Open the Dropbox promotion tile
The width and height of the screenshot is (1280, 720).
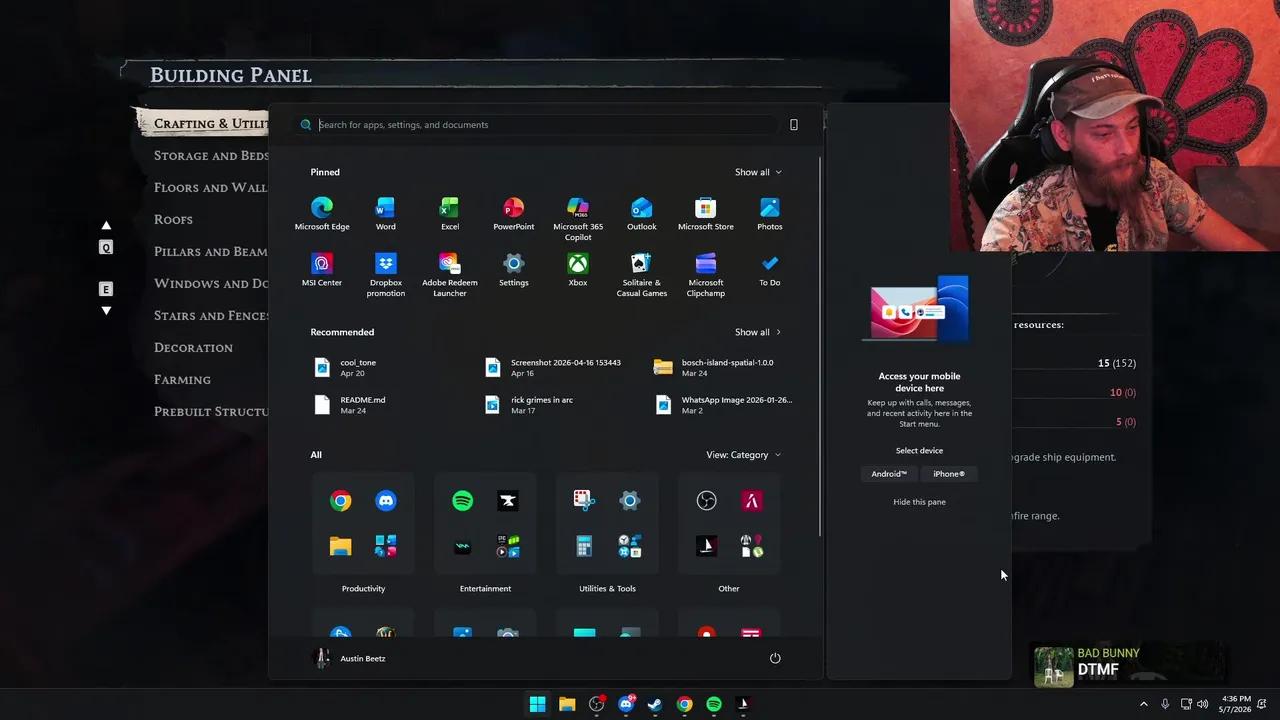coord(385,275)
